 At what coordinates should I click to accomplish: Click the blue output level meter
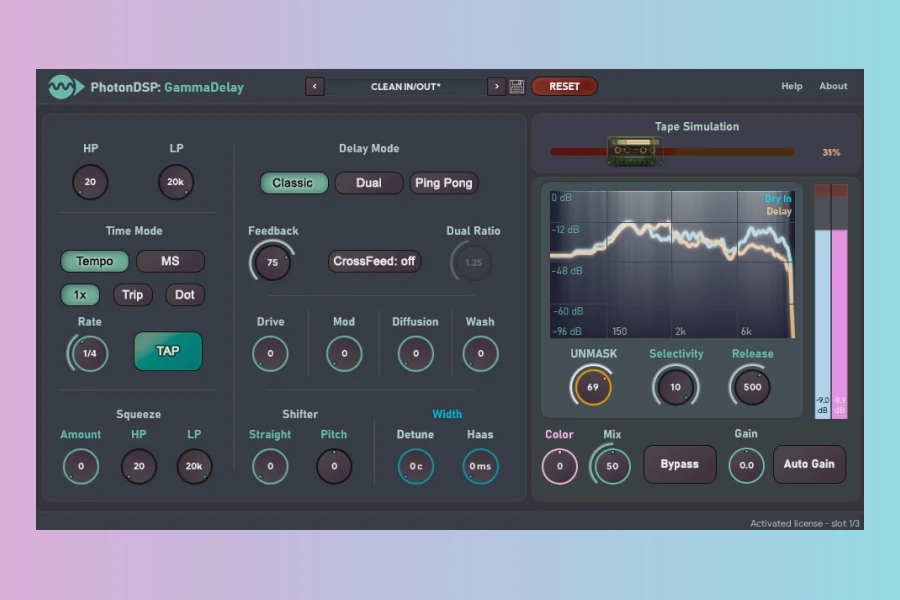[823, 301]
